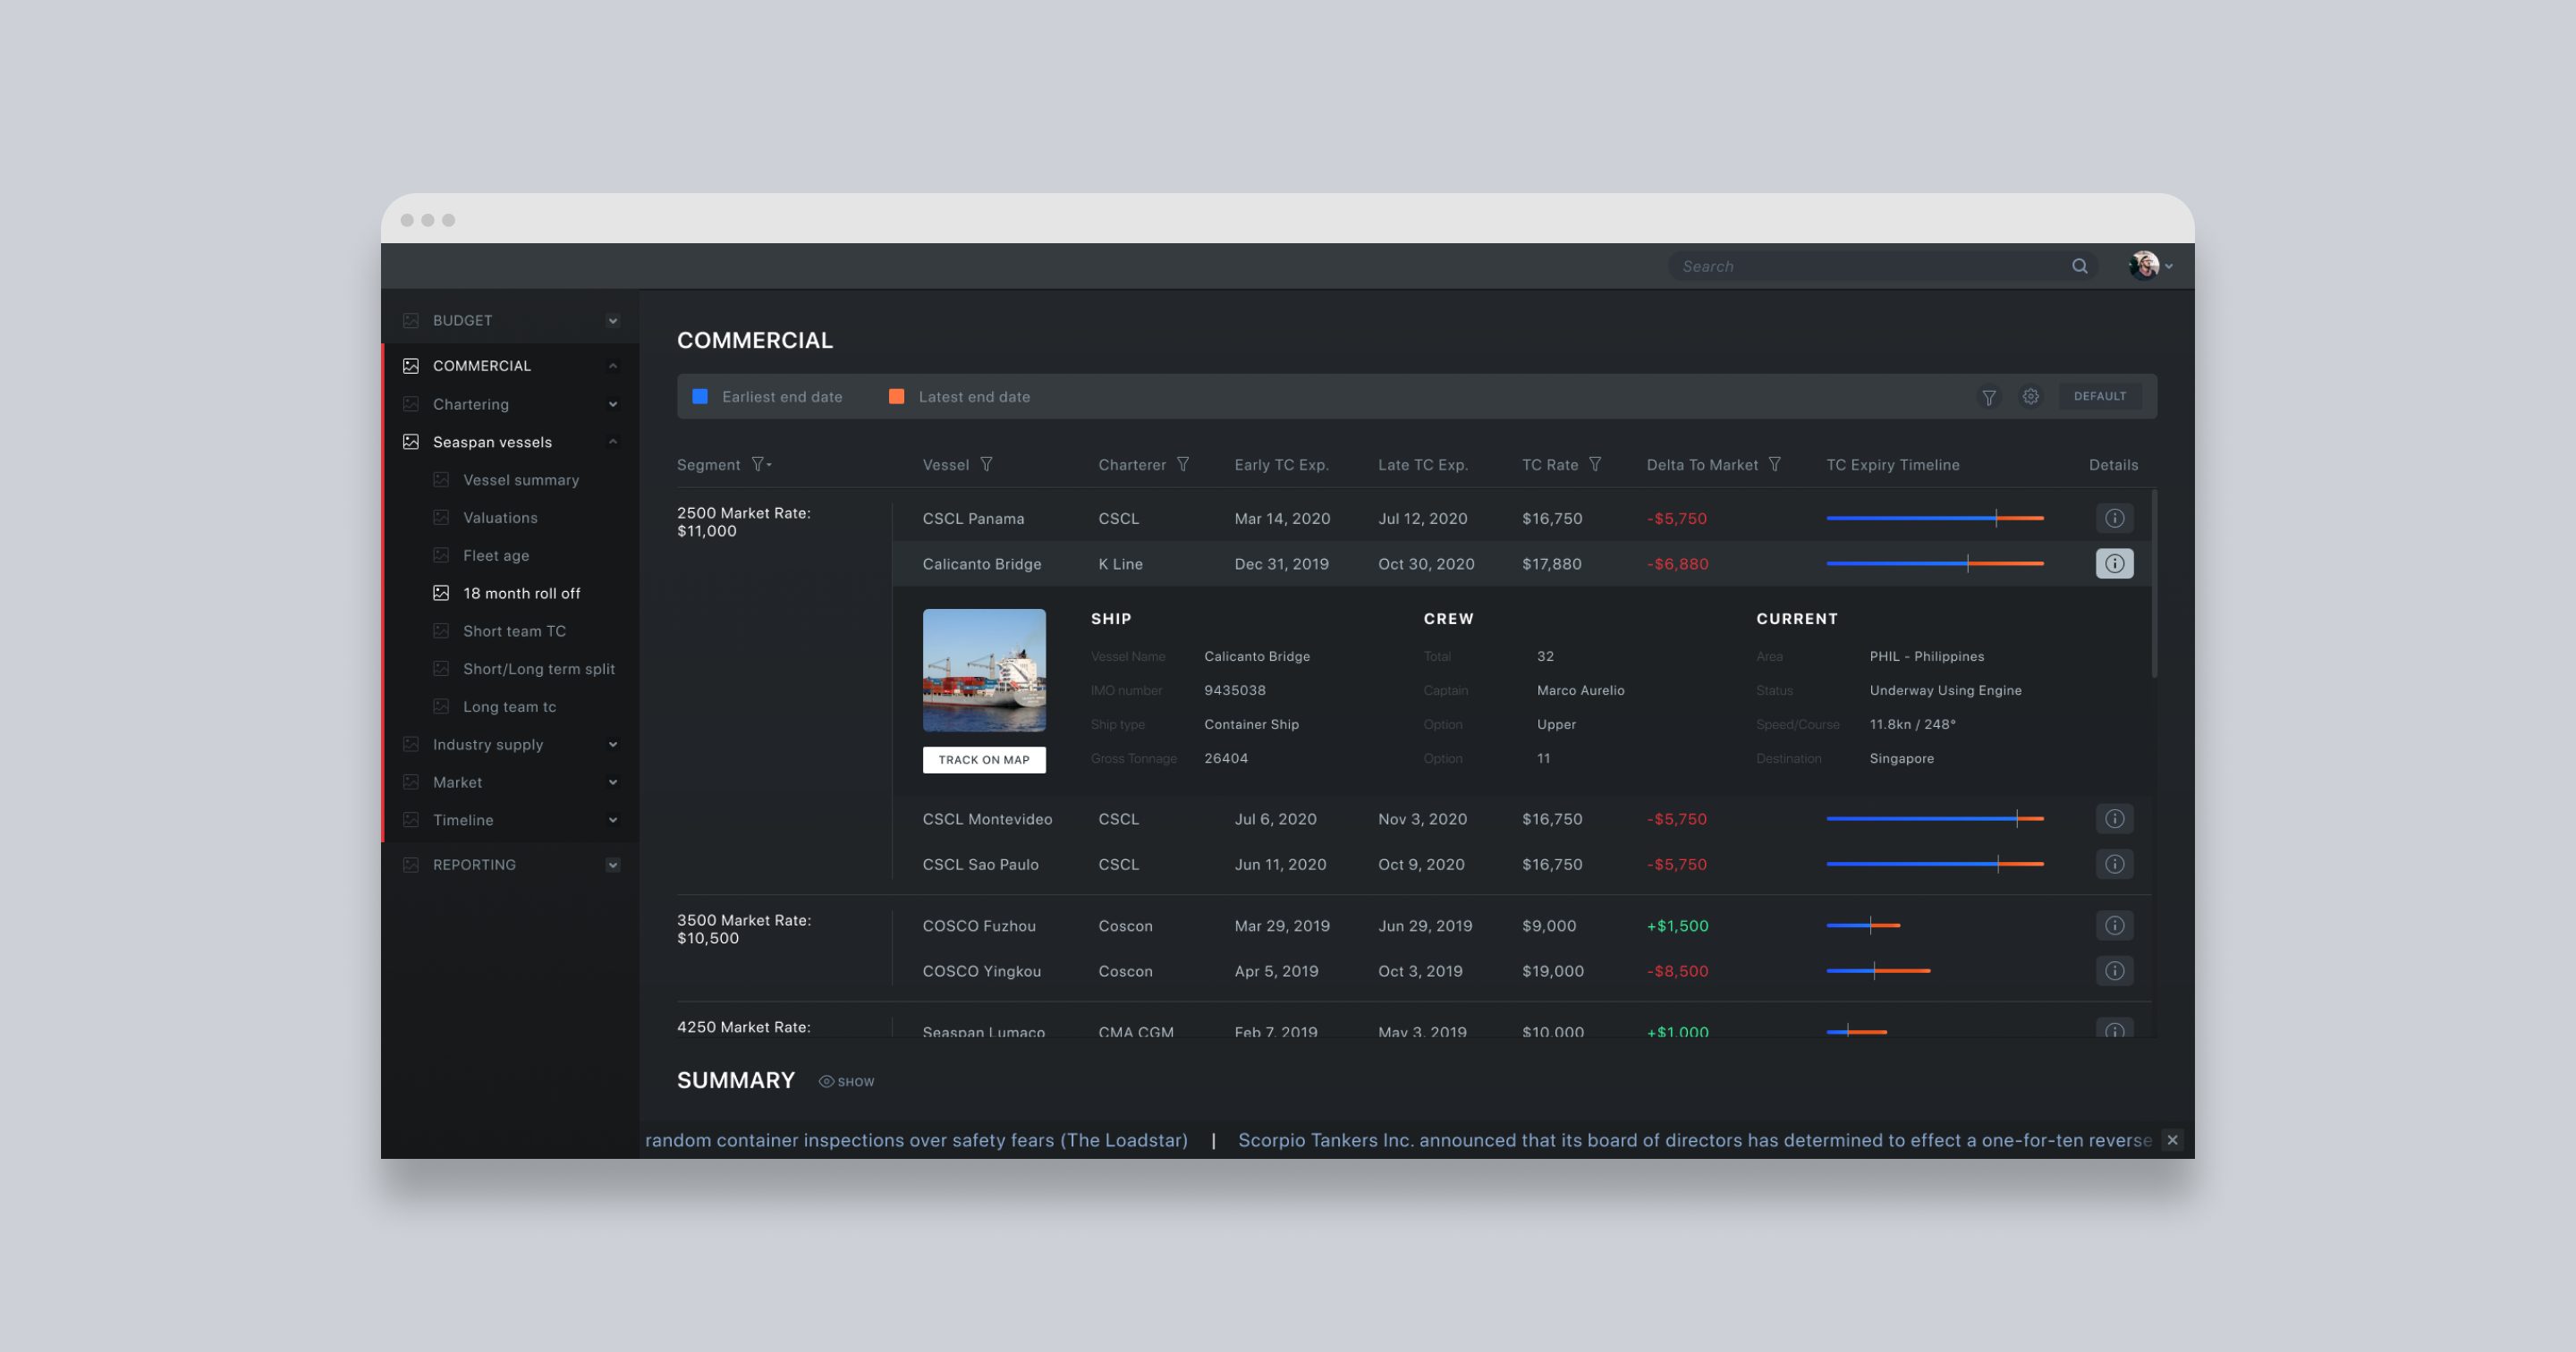Open the Vessel summary page
2576x1352 pixels.
pyautogui.click(x=521, y=479)
